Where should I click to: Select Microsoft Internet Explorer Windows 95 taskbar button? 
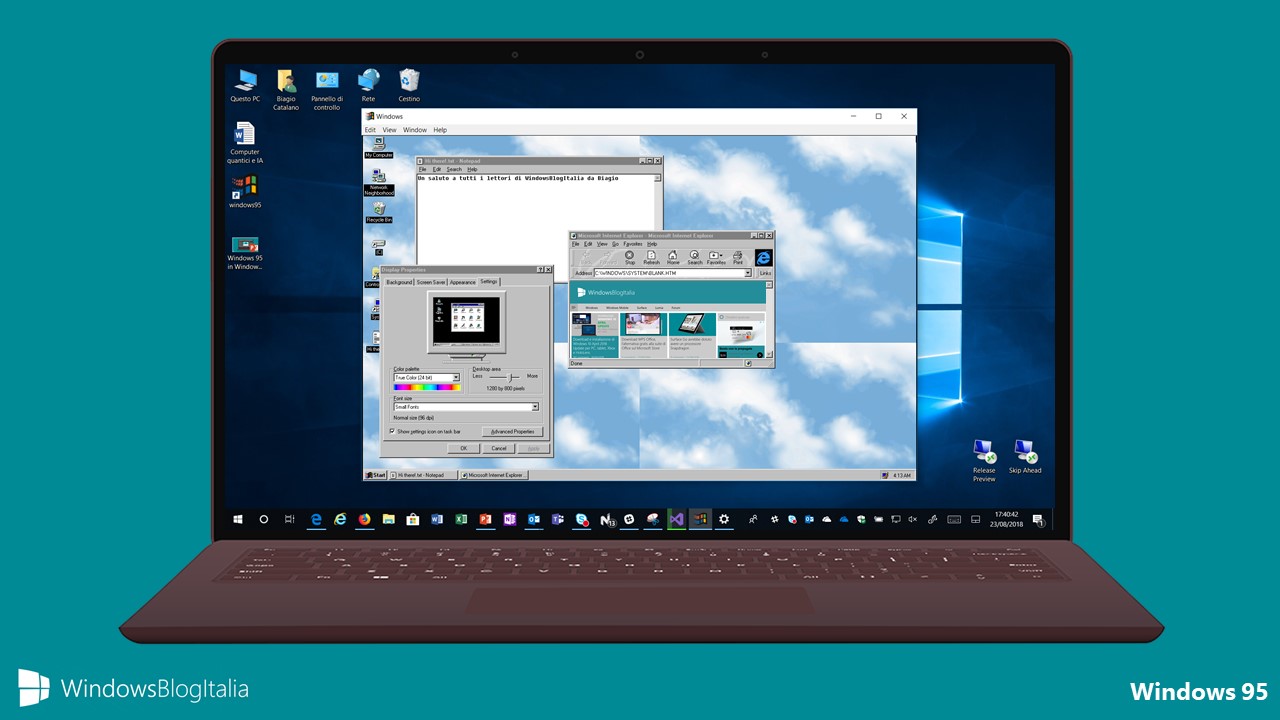494,475
